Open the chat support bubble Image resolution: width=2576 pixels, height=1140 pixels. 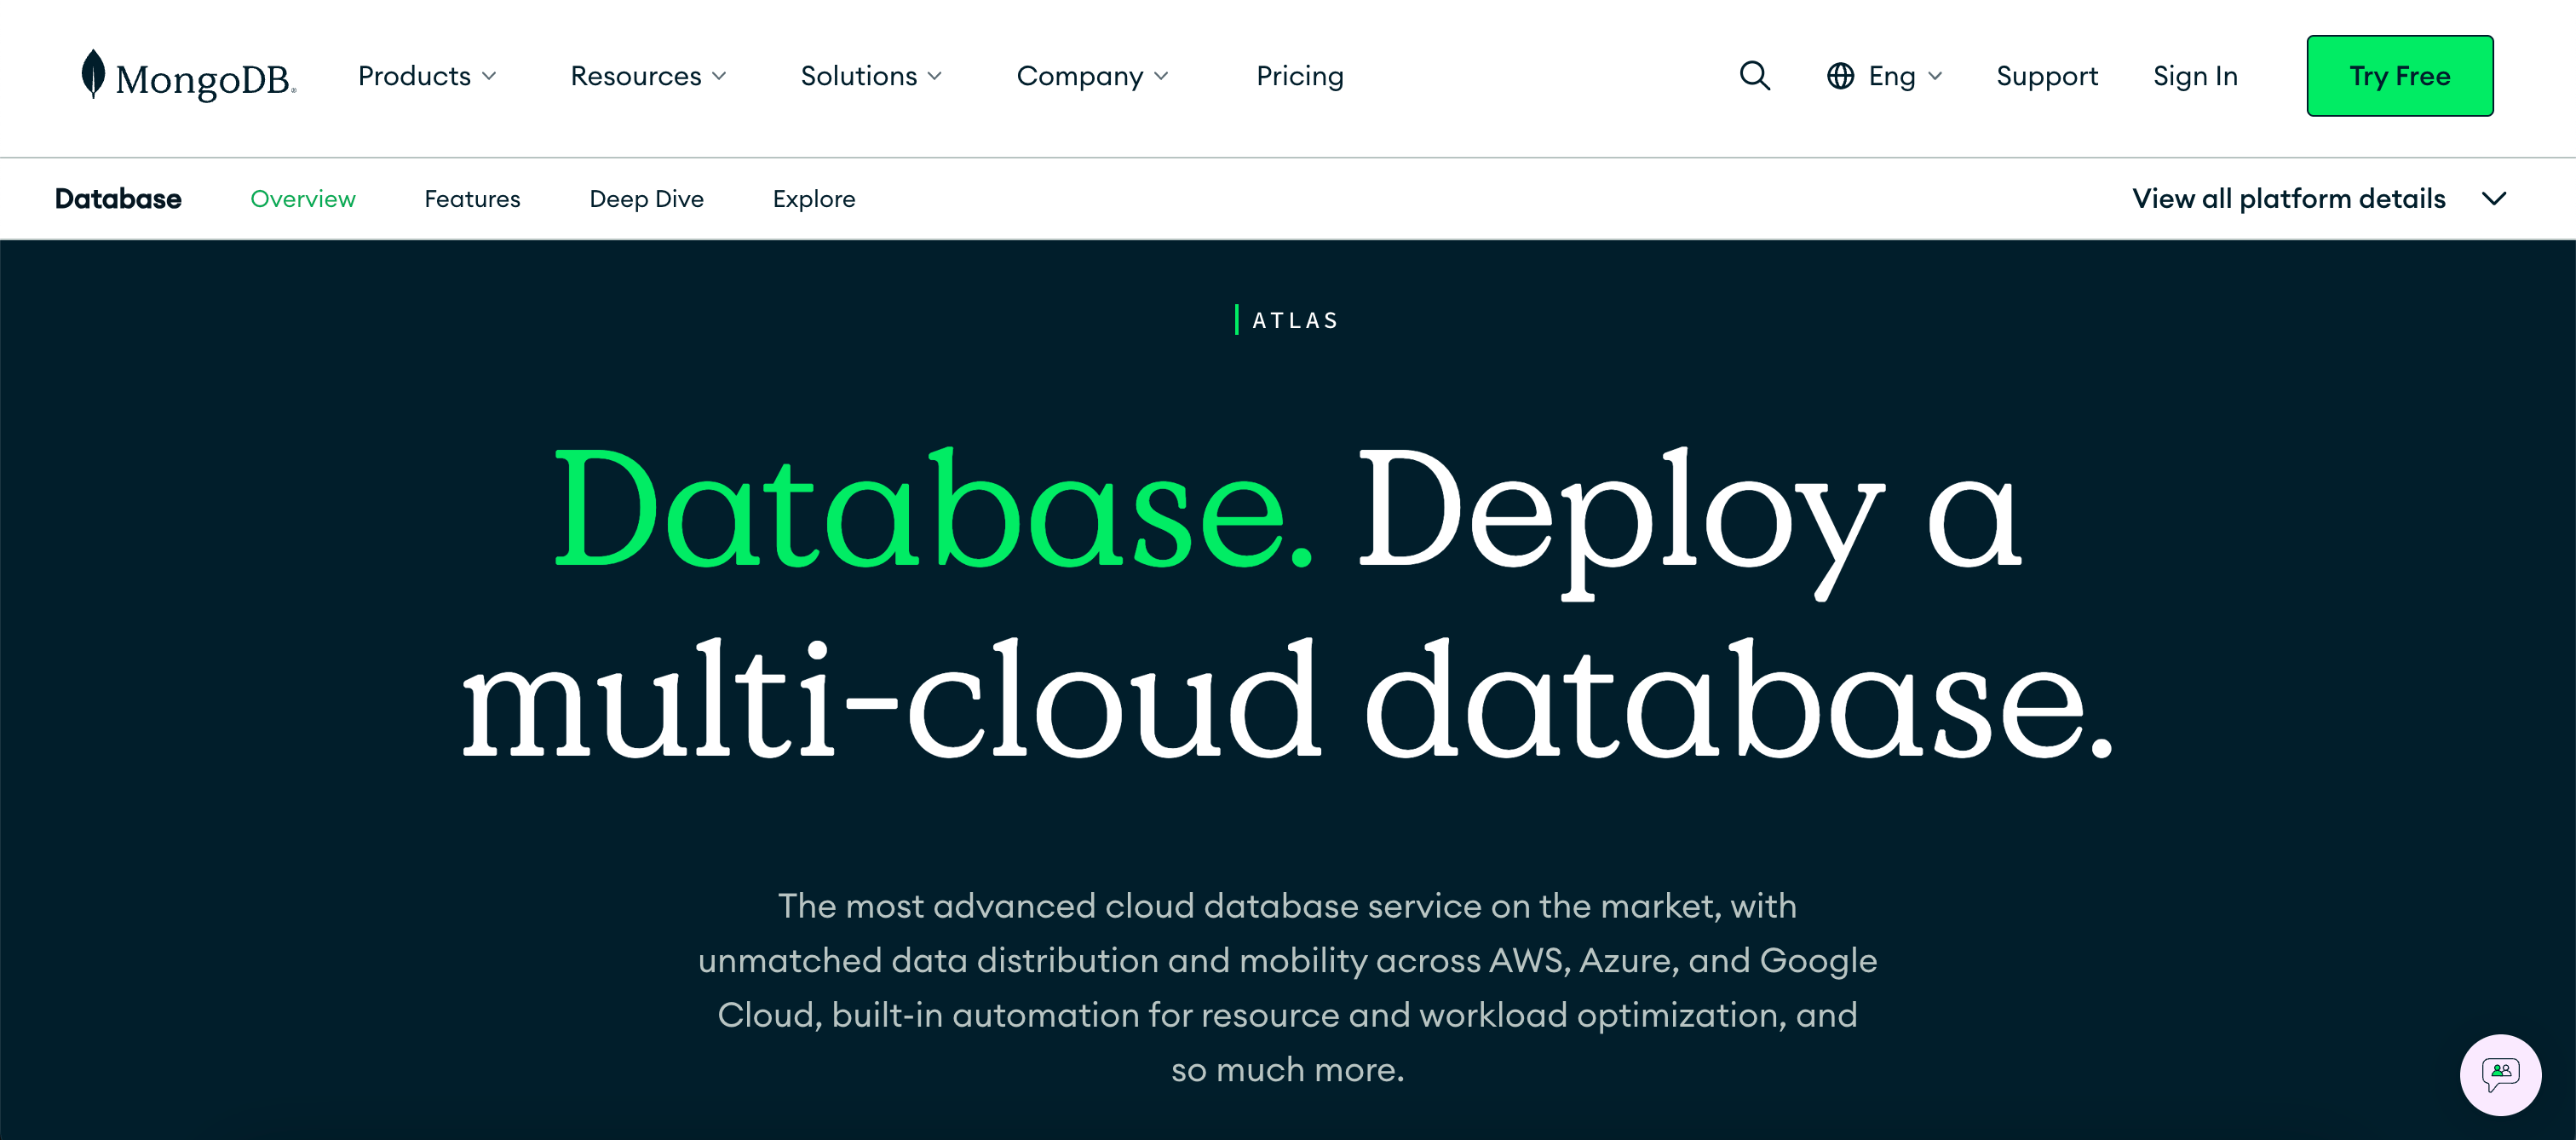click(2500, 1075)
